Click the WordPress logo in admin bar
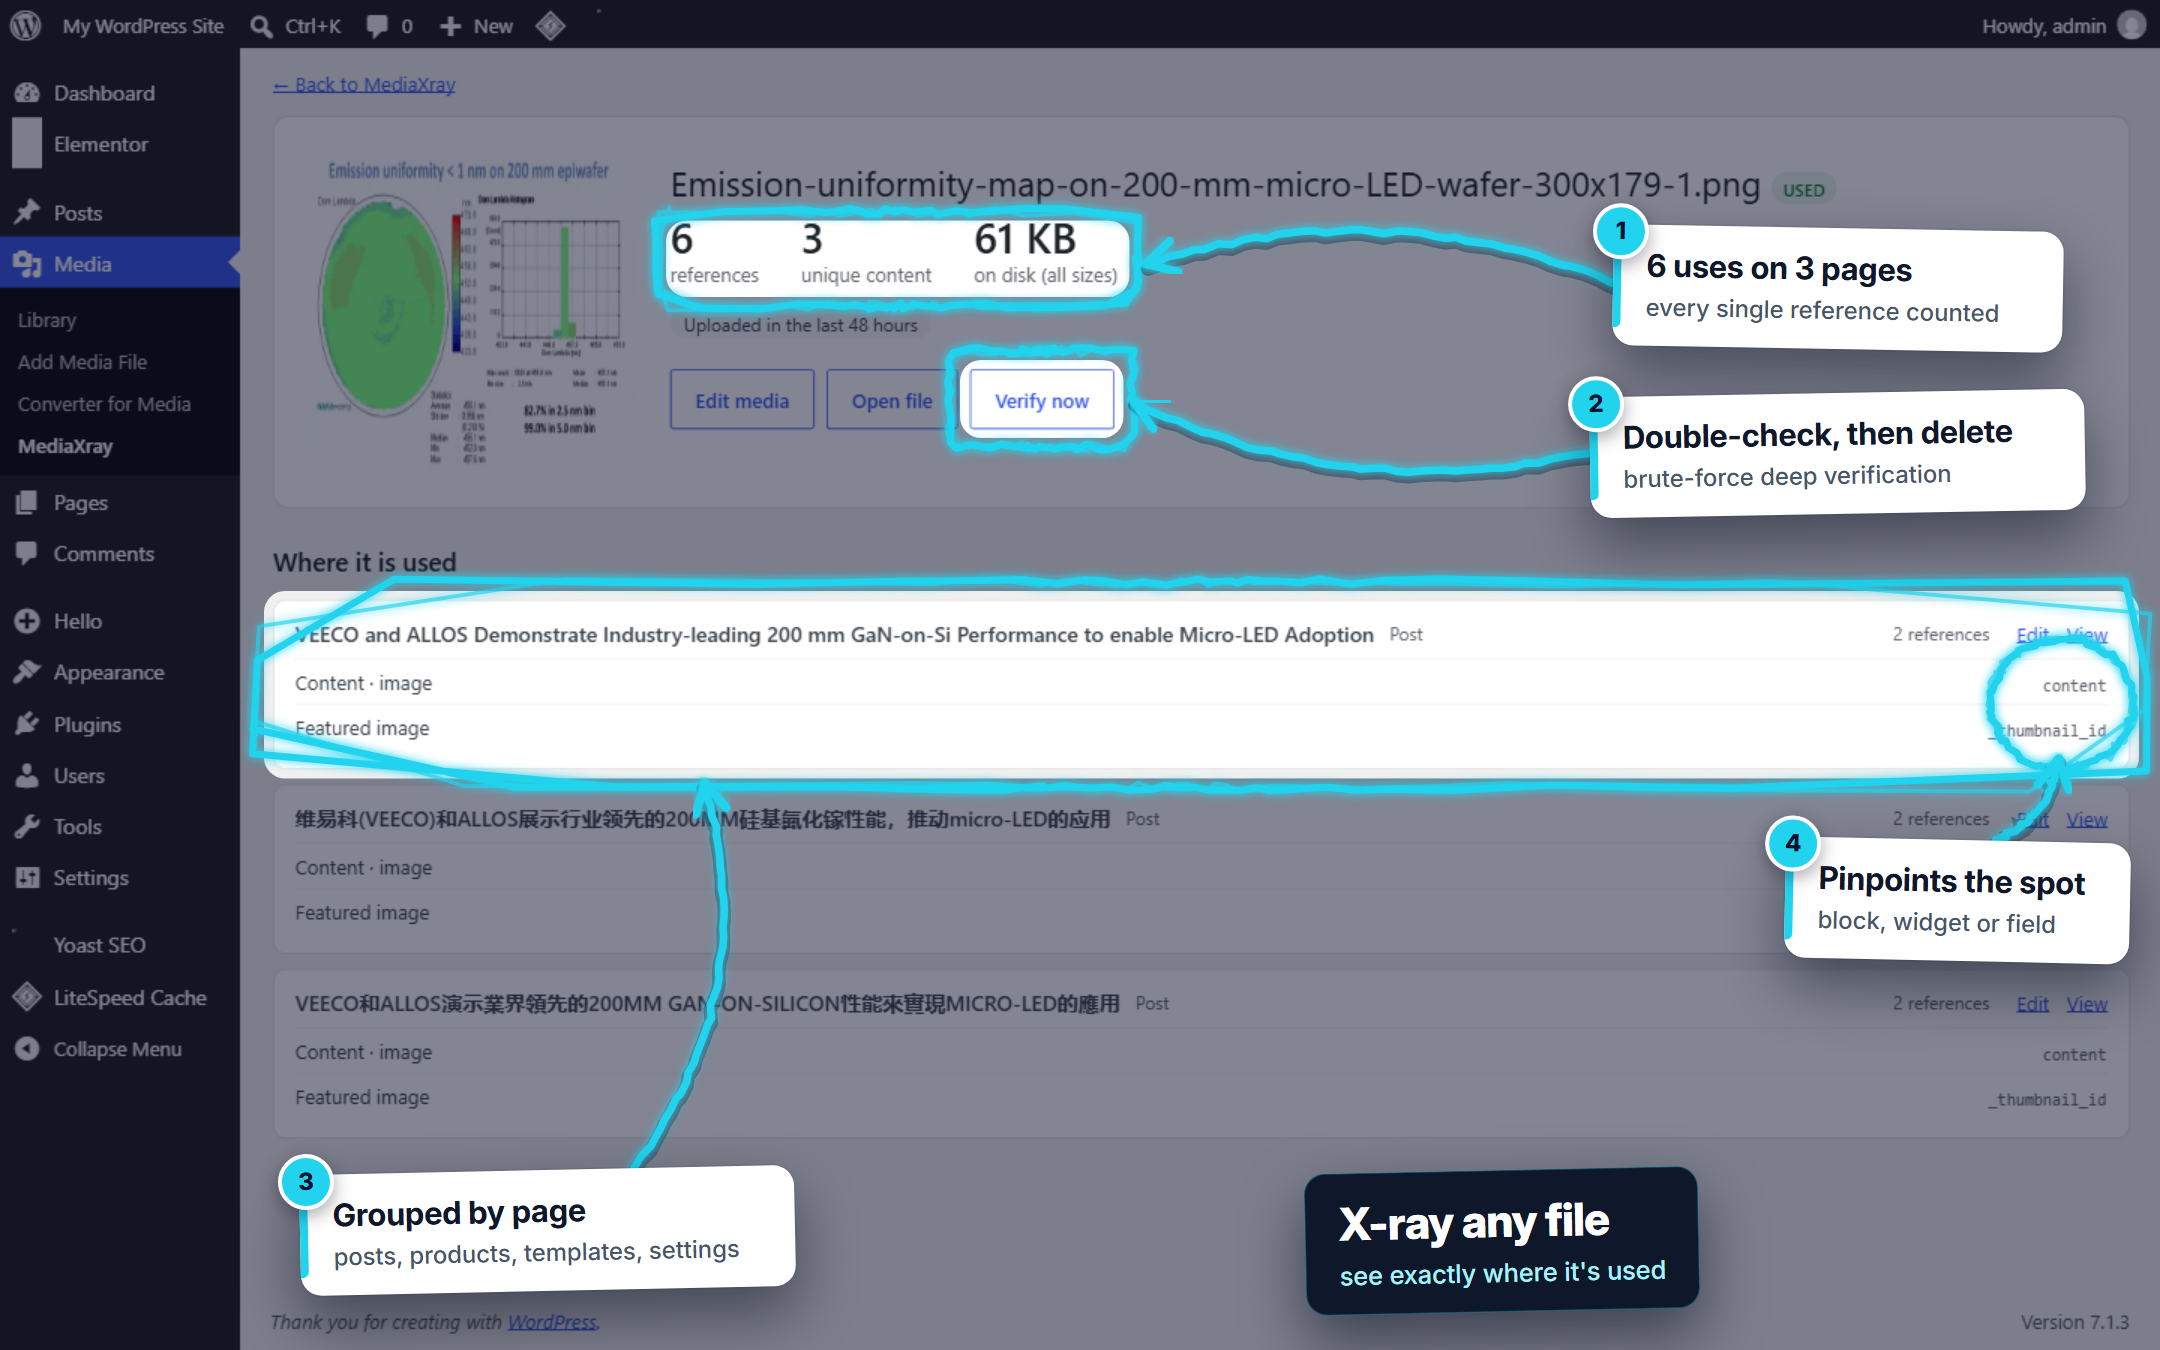This screenshot has width=2160, height=1350. pos(26,25)
